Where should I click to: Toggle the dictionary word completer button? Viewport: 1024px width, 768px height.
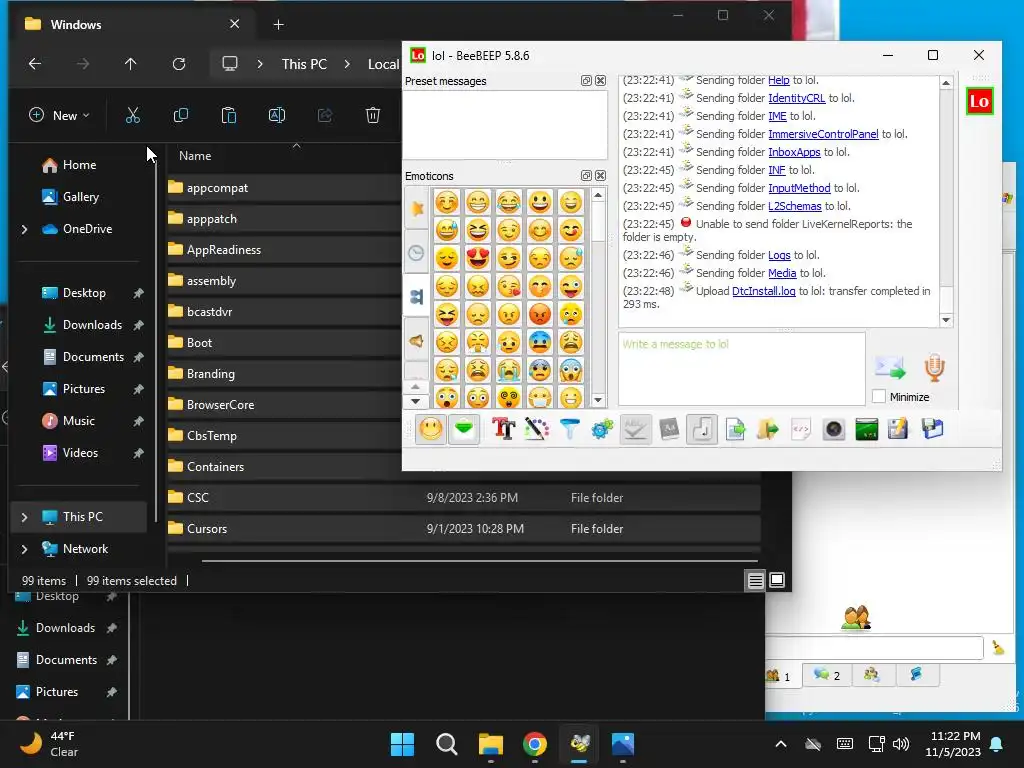click(669, 429)
